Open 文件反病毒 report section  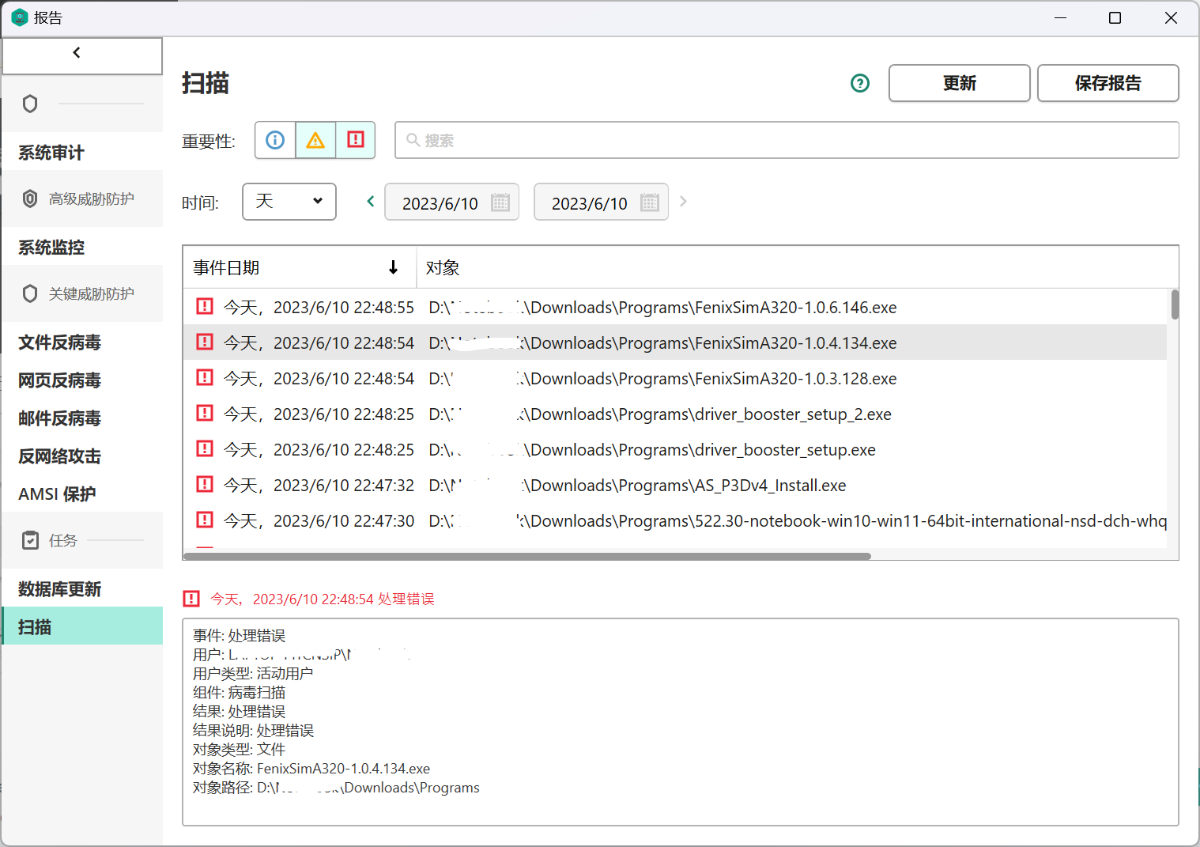click(x=82, y=342)
